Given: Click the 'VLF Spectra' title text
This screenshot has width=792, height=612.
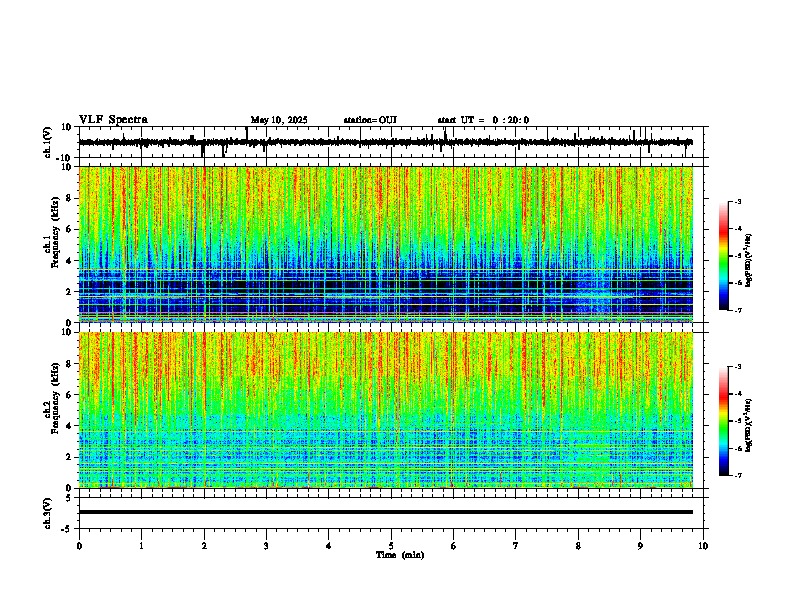Looking at the screenshot, I should pos(113,120).
